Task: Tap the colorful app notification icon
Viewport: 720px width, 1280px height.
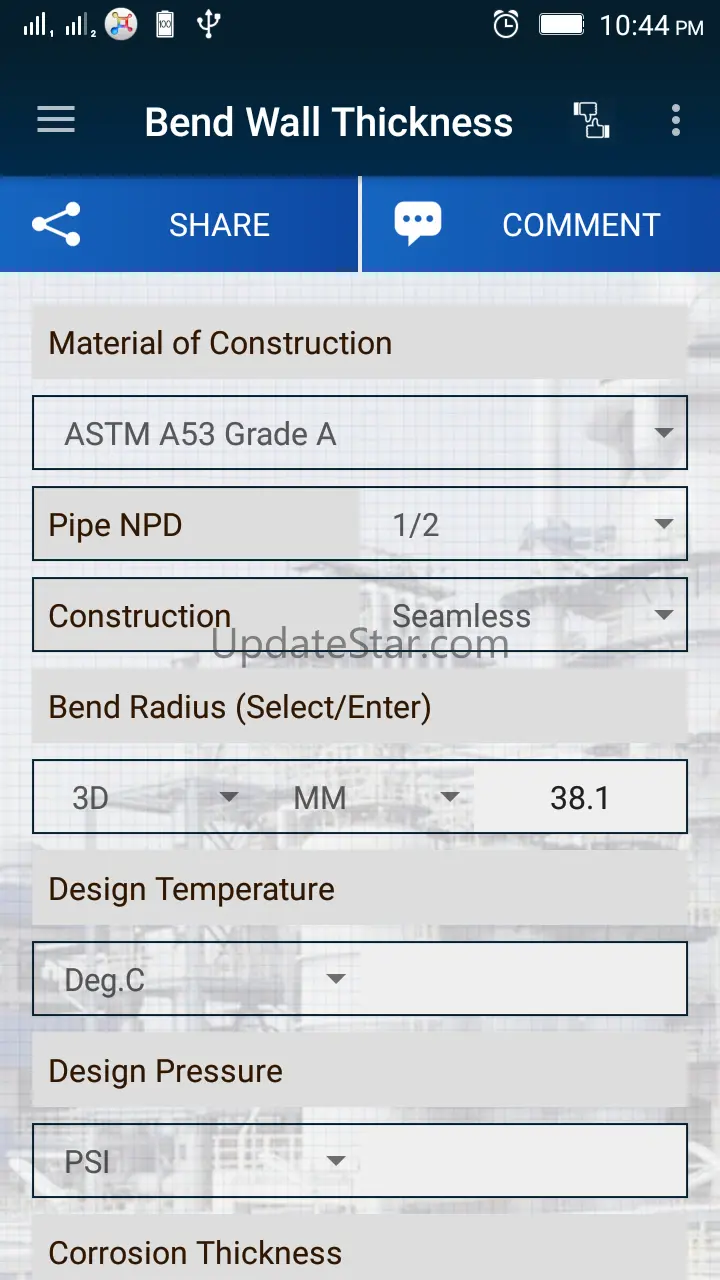Action: [x=121, y=25]
